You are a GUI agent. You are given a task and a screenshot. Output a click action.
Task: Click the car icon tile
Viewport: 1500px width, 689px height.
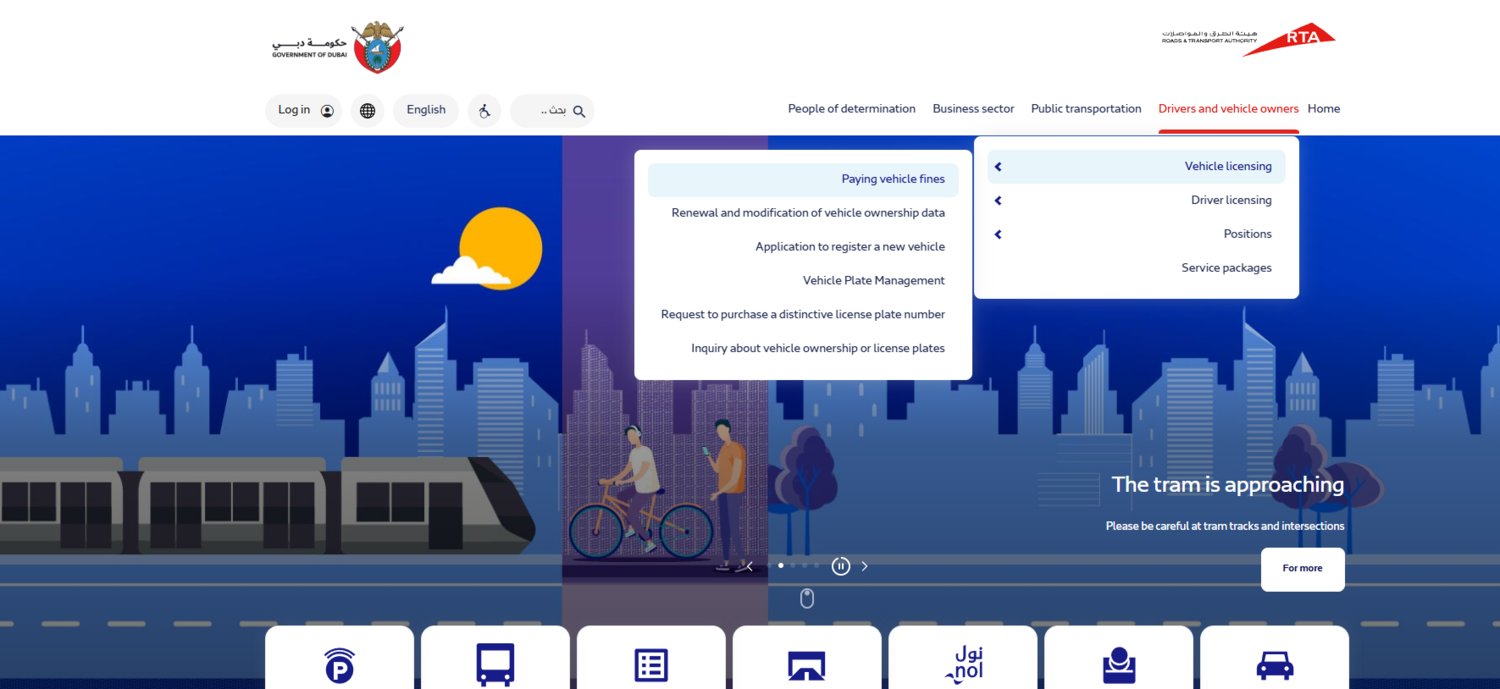1274,664
